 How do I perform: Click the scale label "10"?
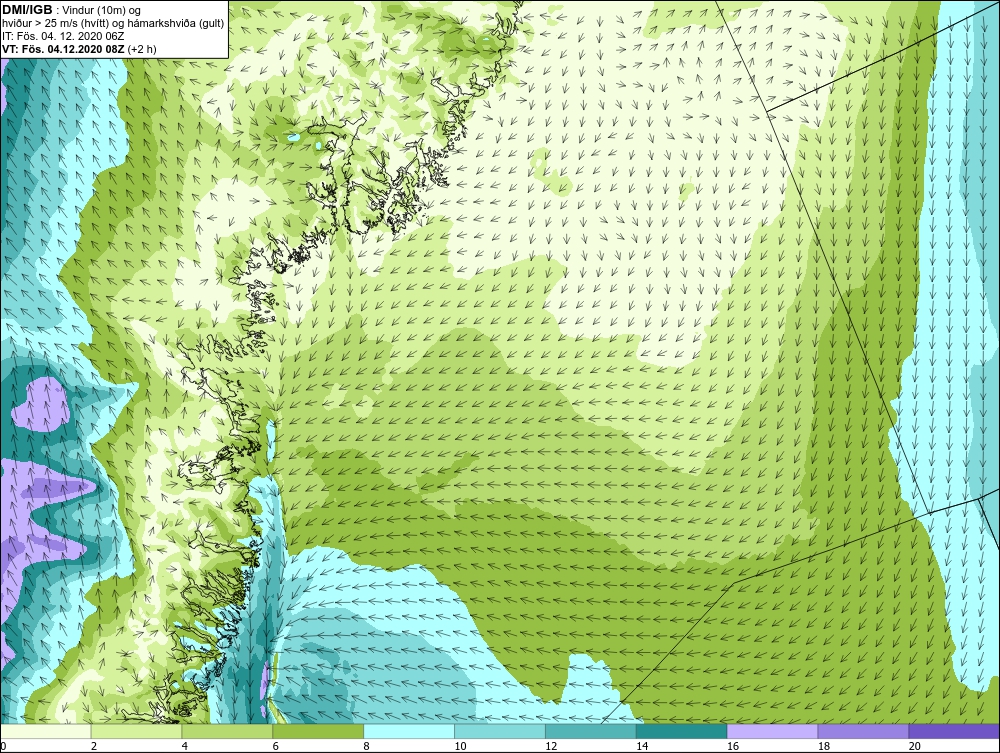460,746
